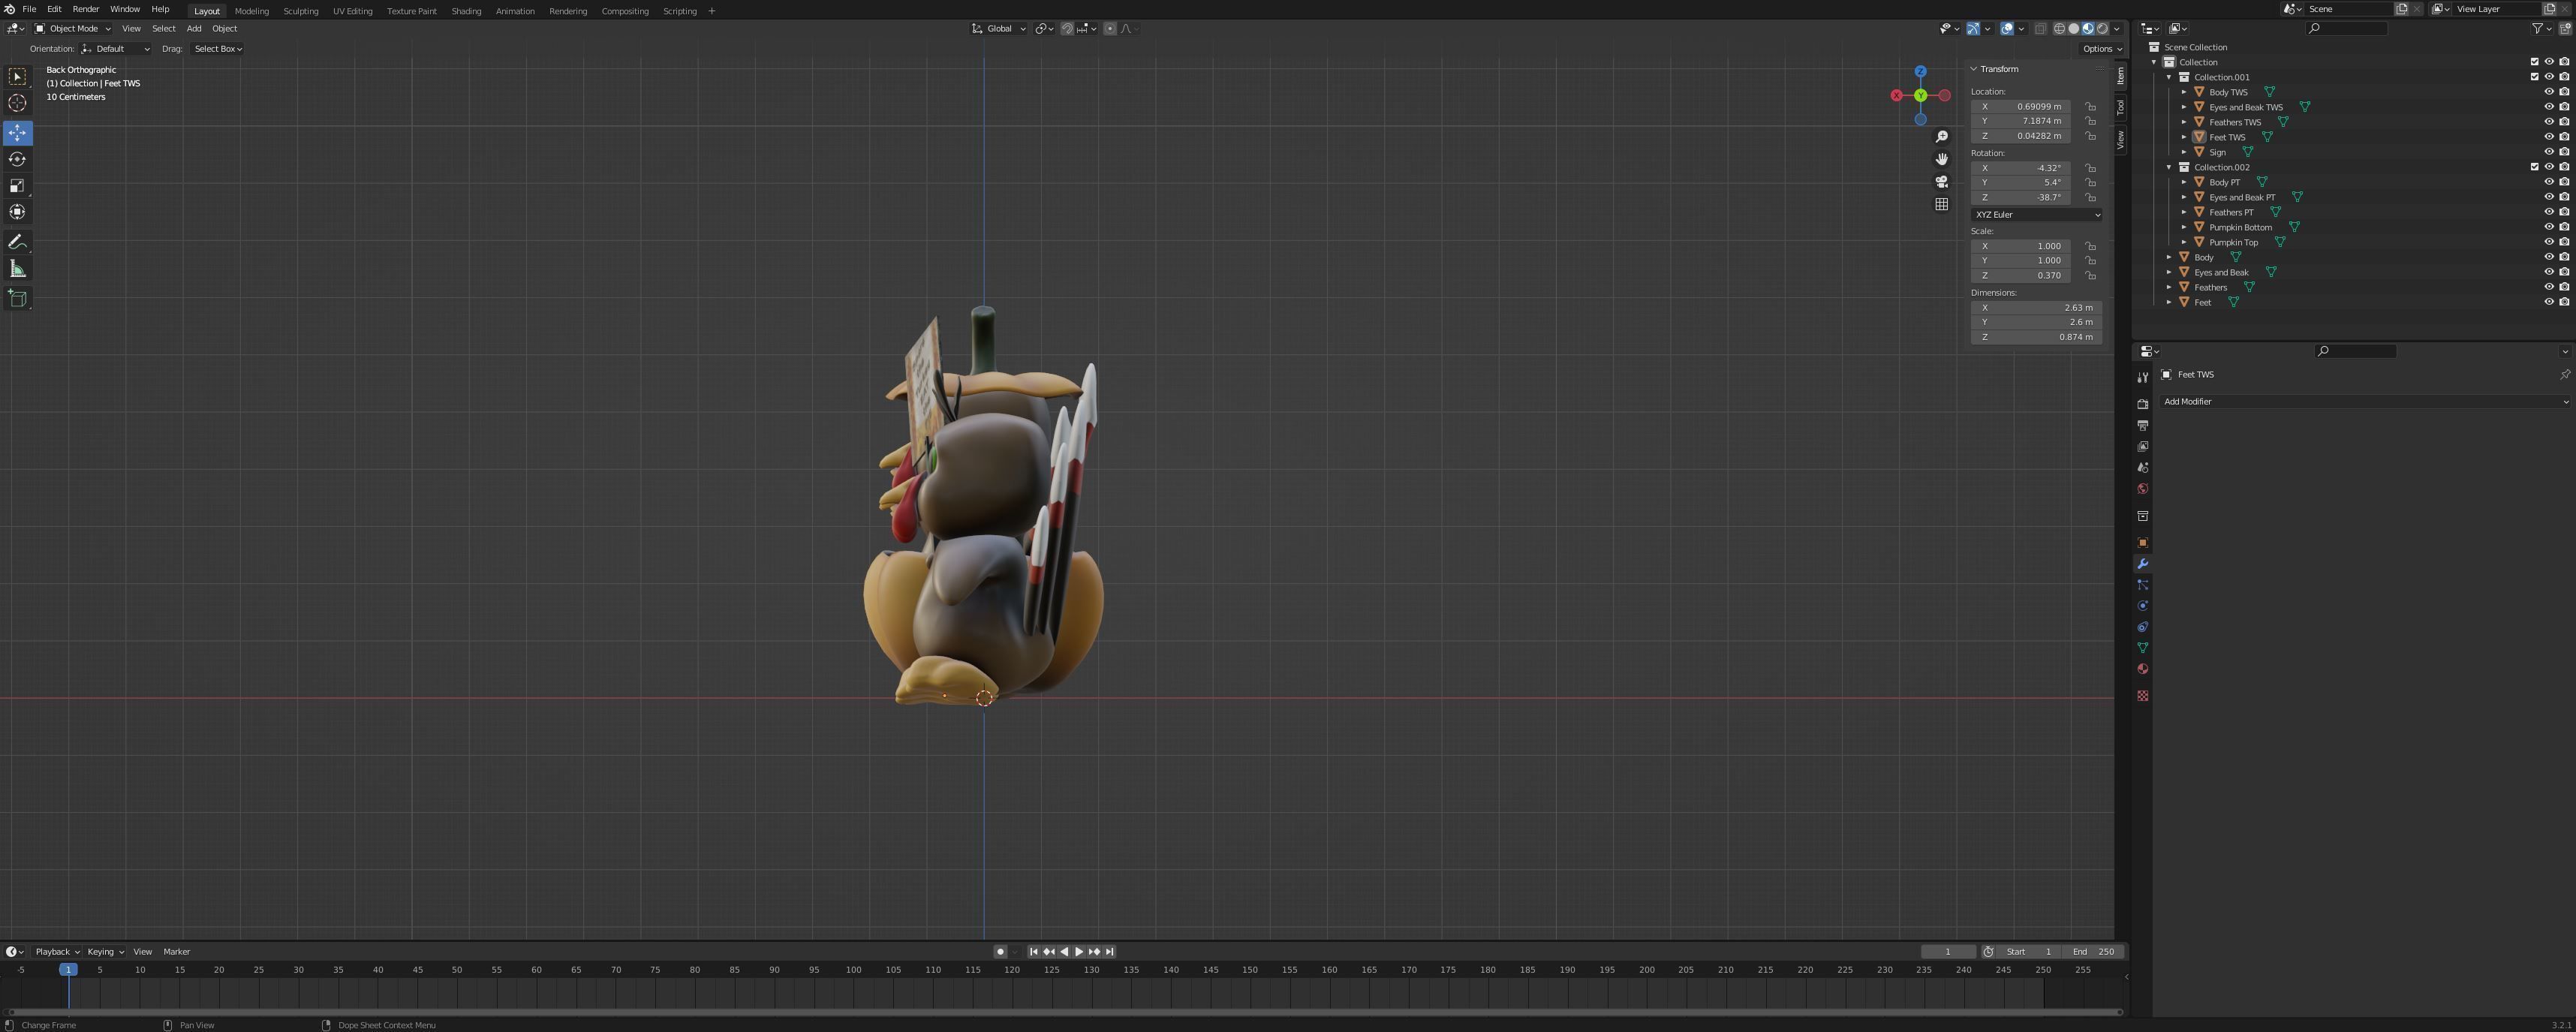Viewport: 2576px width, 1032px height.
Task: Open the Select Box drag dropdown
Action: pyautogui.click(x=218, y=48)
